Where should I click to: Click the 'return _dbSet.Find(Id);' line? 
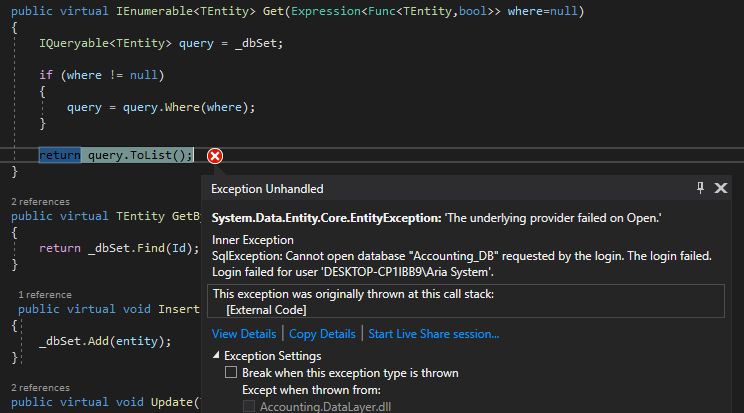click(x=115, y=248)
